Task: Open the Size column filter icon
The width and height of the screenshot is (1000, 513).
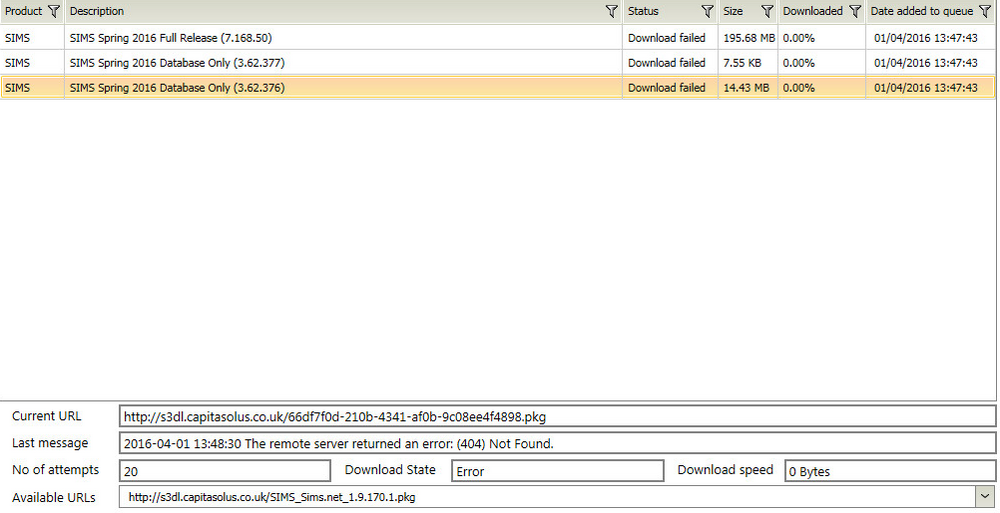Action: click(x=767, y=11)
